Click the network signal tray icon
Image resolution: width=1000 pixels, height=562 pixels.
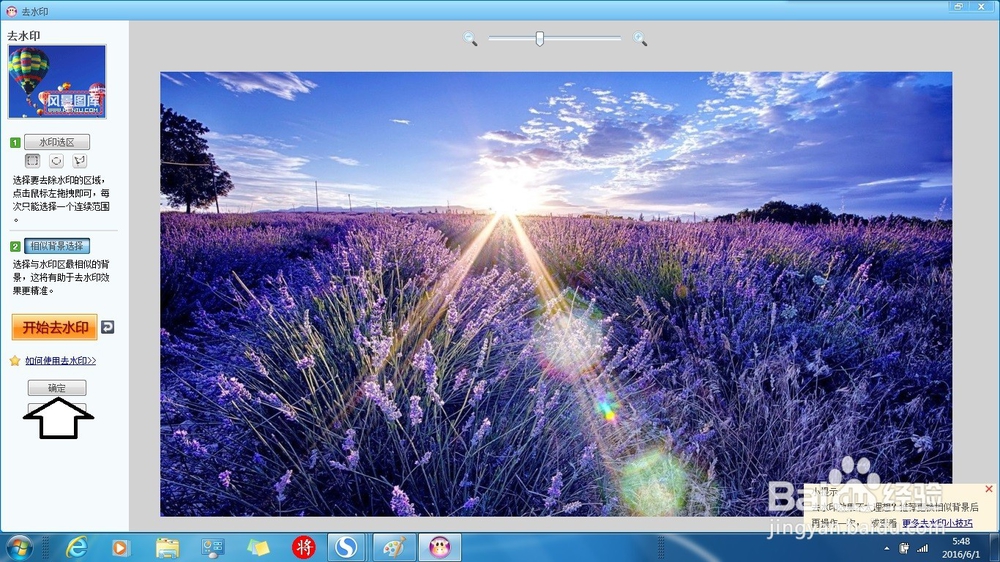click(923, 547)
